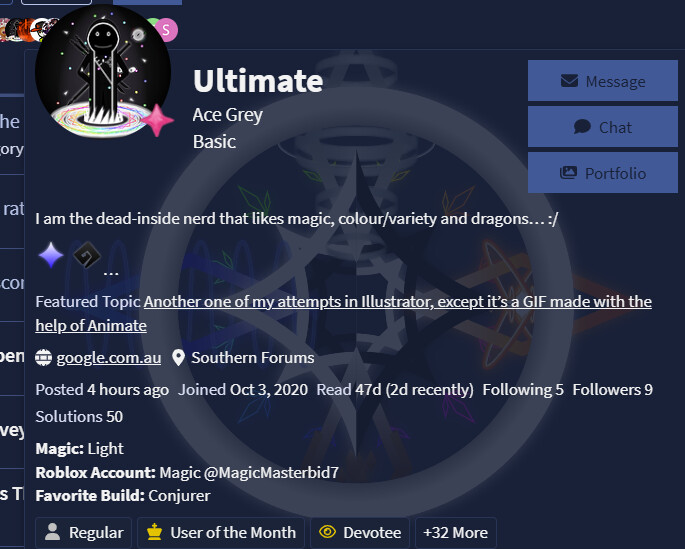The image size is (685, 549).
Task: Click the dark diamond spiral badge icon
Action: click(87, 255)
